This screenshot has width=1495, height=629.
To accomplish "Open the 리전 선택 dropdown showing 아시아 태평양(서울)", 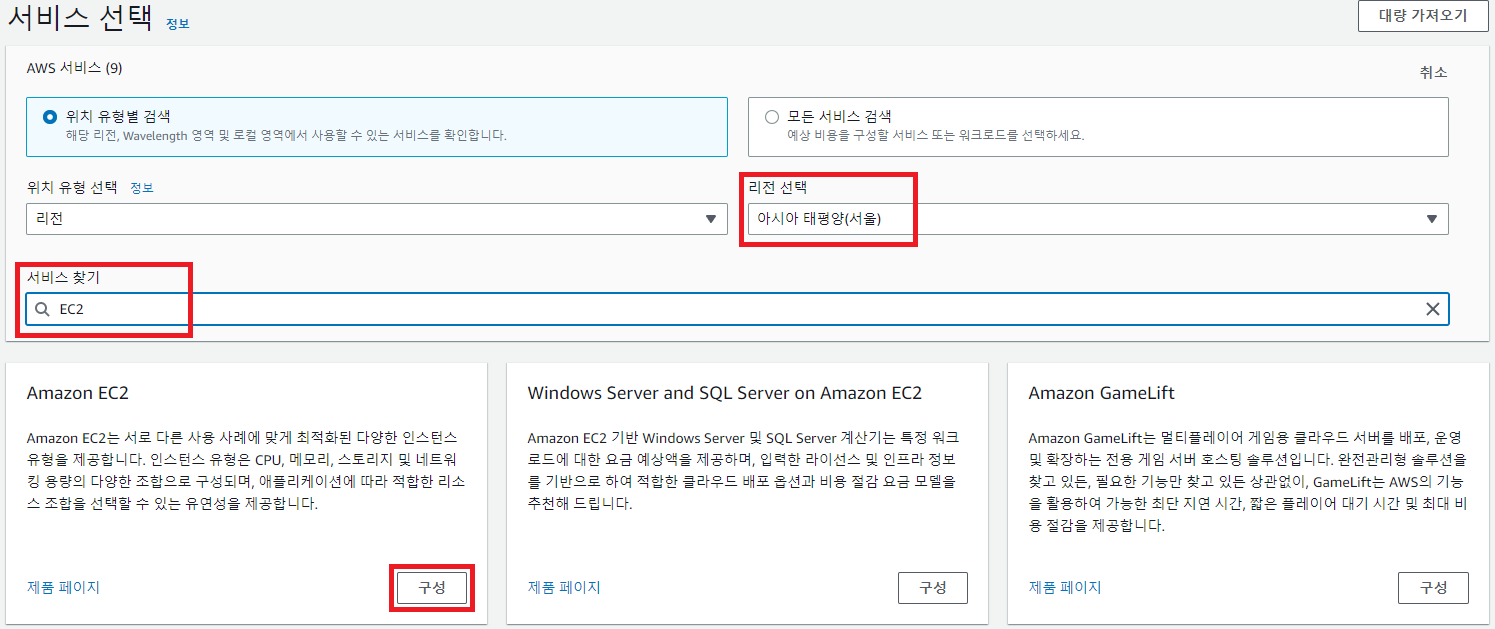I will point(1098,219).
